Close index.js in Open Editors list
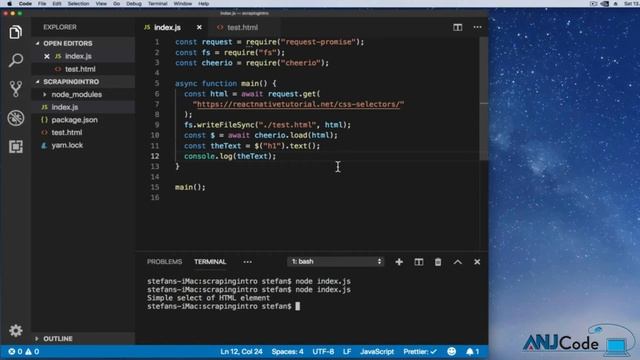The image size is (640, 360). [47, 56]
